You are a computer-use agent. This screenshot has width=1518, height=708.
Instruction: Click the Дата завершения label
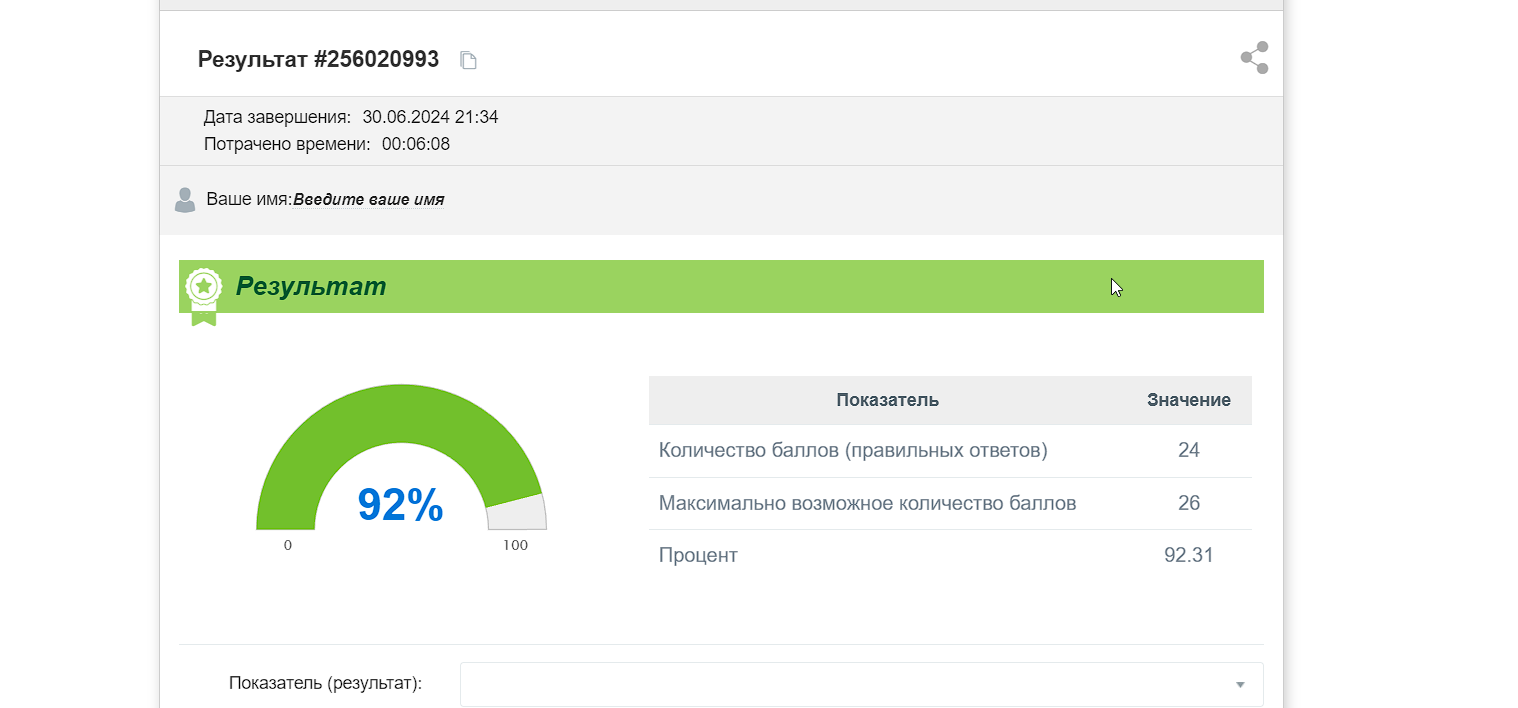[x=277, y=117]
